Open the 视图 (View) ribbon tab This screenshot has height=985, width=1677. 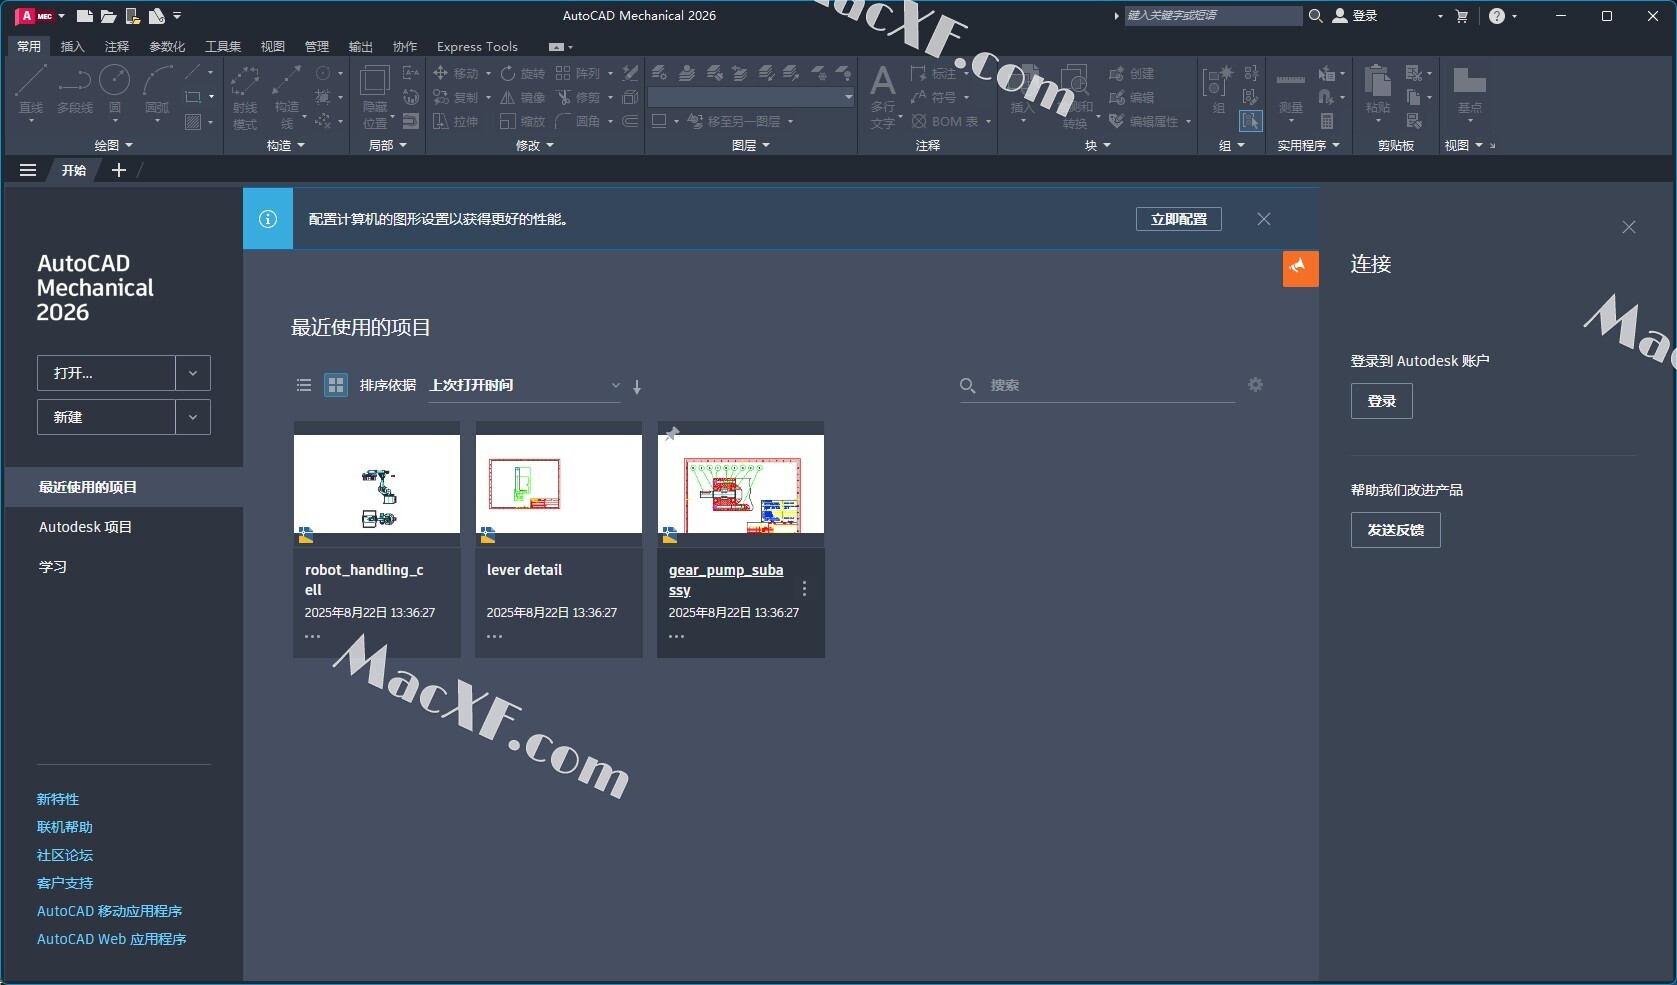(273, 46)
